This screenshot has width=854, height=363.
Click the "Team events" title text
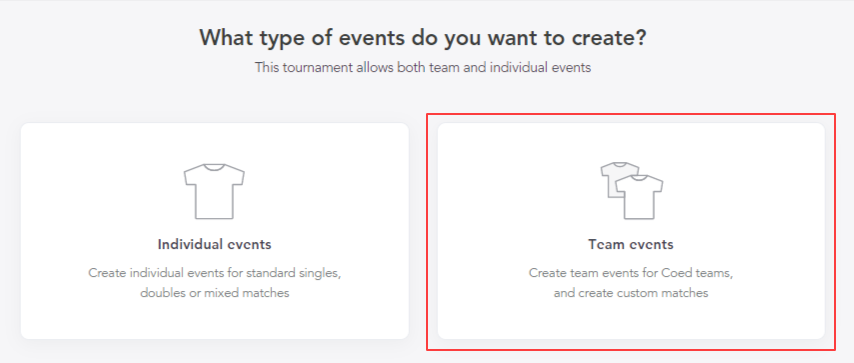pyautogui.click(x=631, y=244)
